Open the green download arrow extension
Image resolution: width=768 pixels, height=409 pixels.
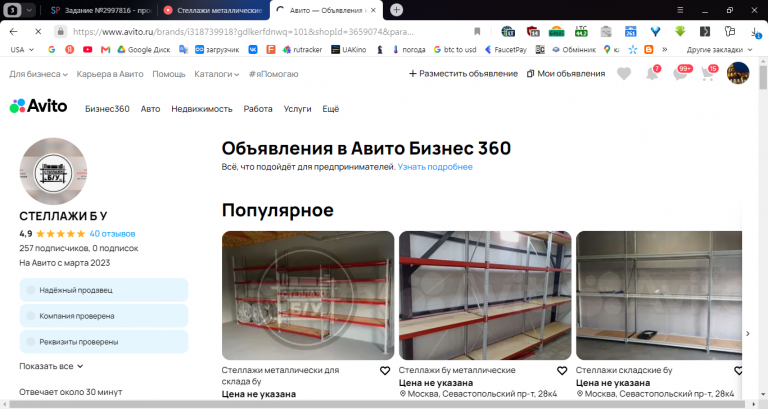(680, 31)
